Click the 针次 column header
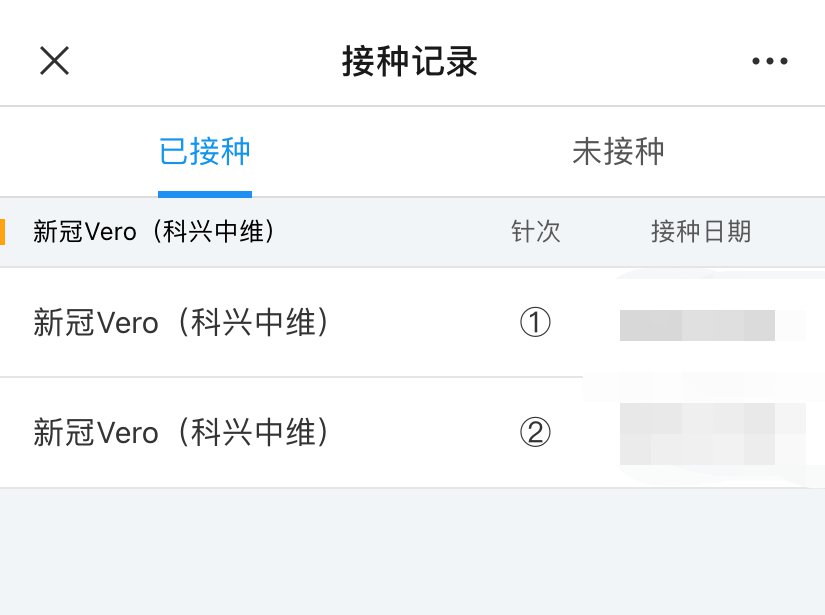 point(536,232)
